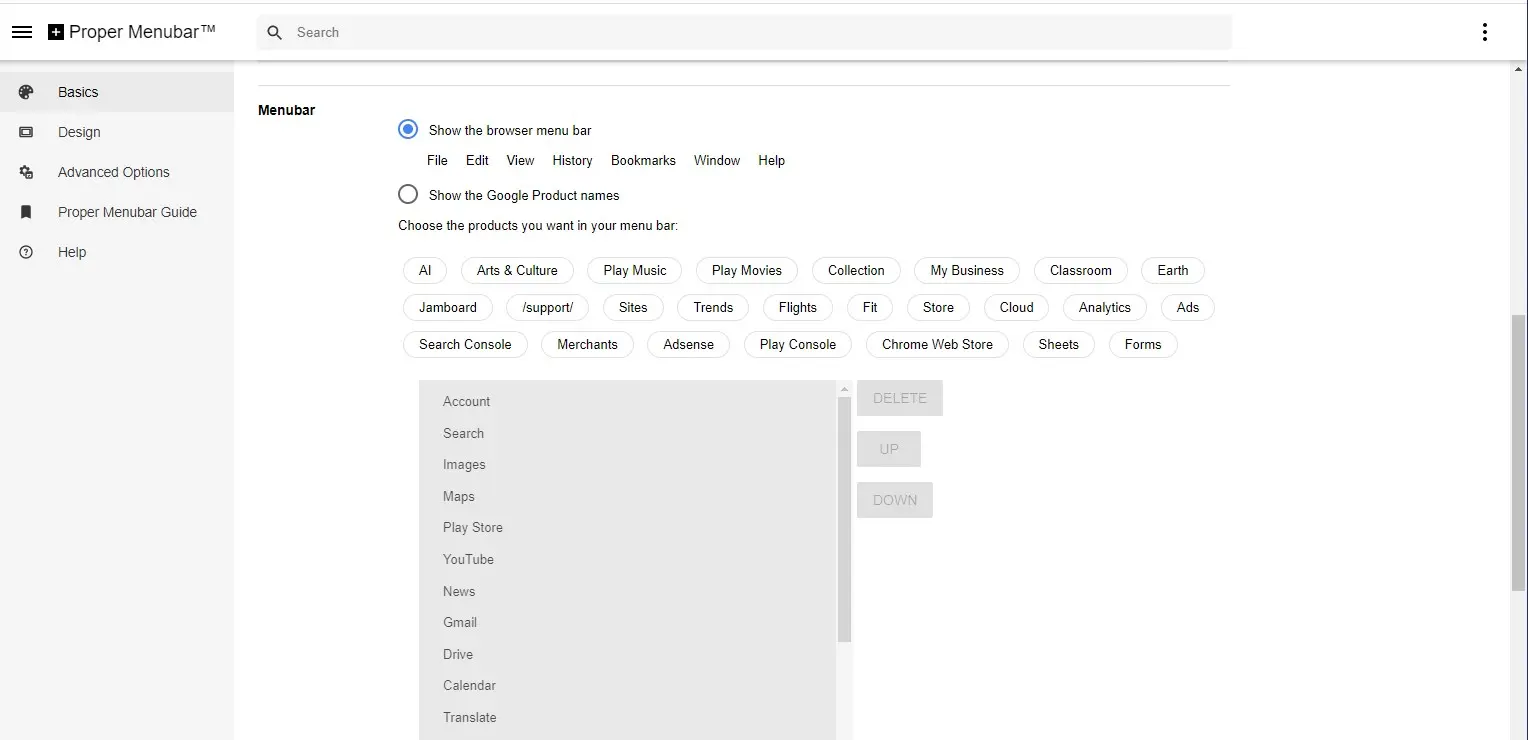Image resolution: width=1528 pixels, height=740 pixels.
Task: Add the Search Console chip
Action: (x=465, y=344)
